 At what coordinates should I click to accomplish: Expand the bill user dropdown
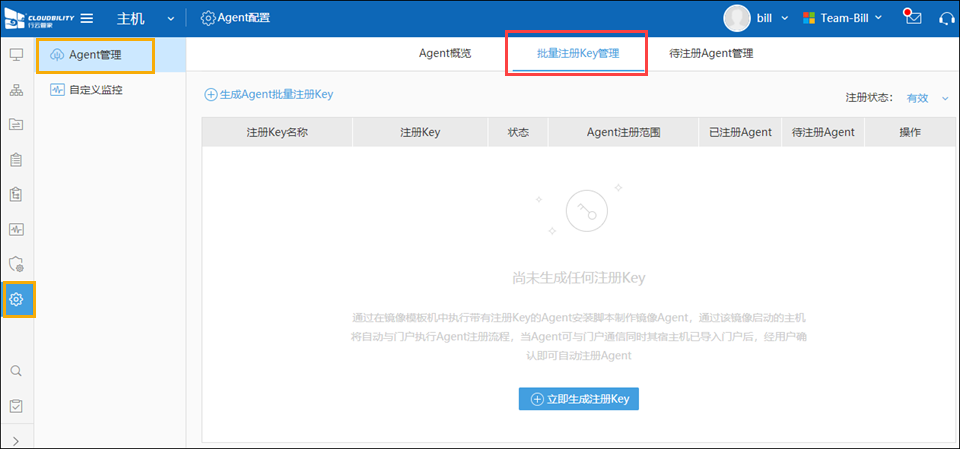[785, 18]
